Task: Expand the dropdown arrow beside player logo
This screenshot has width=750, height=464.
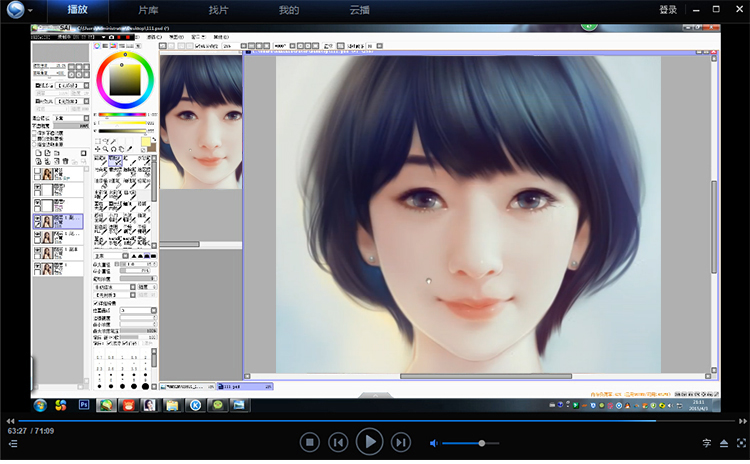Action: (30, 11)
